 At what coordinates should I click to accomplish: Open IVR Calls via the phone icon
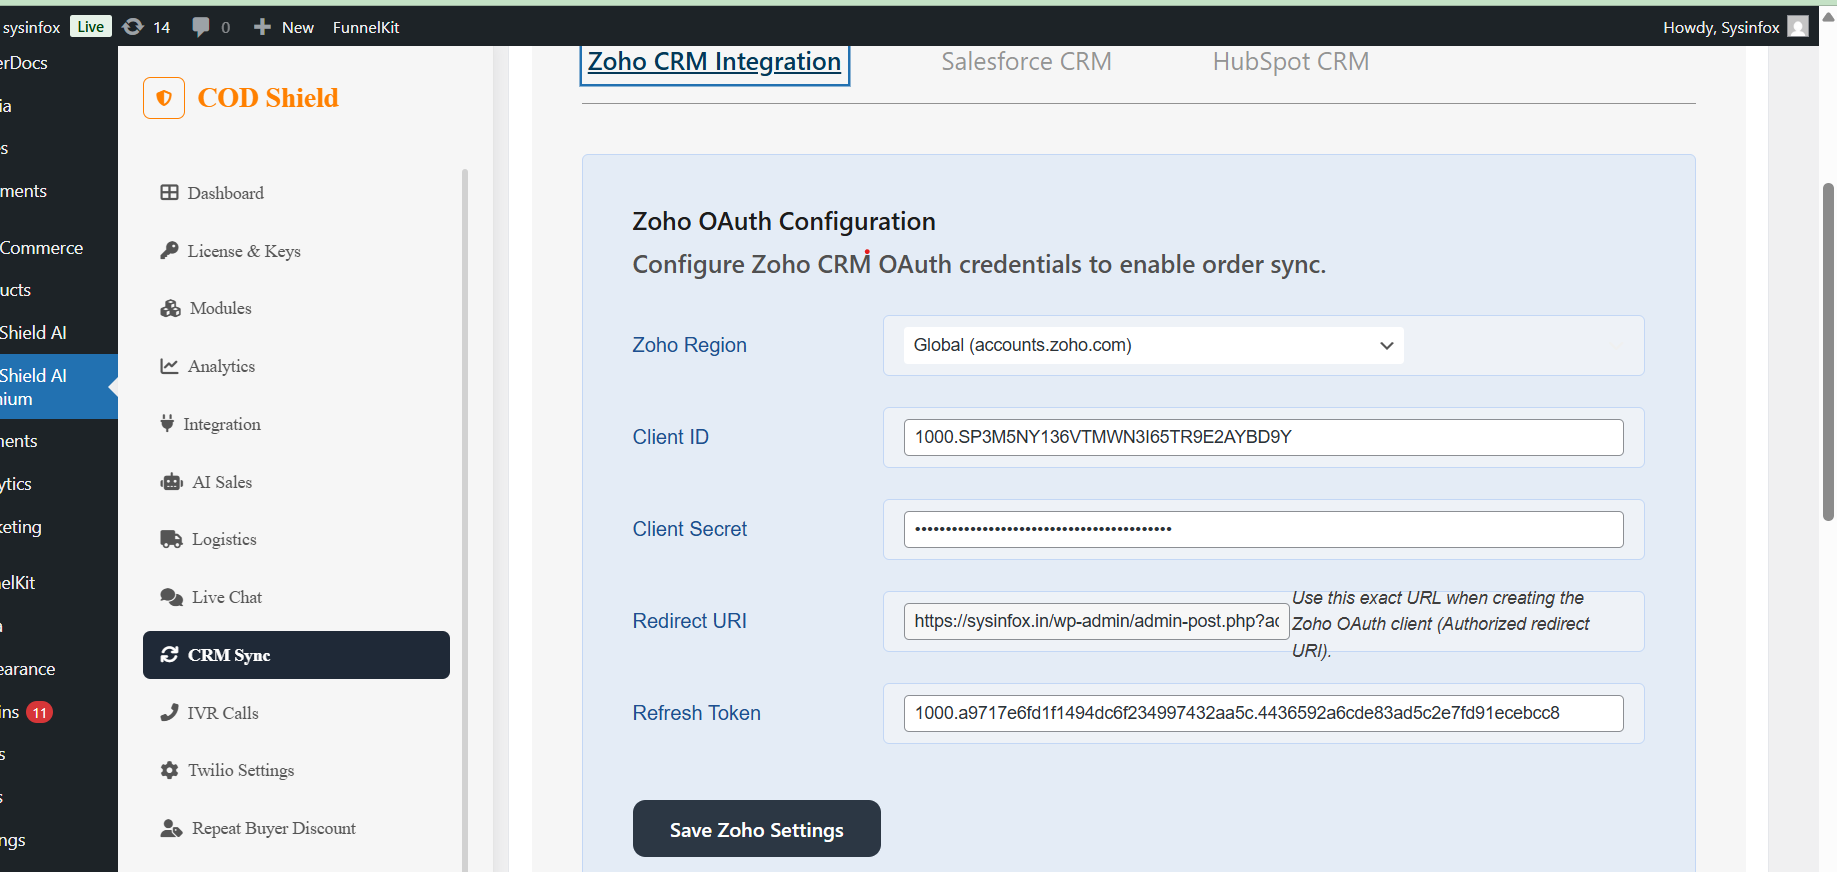click(169, 713)
